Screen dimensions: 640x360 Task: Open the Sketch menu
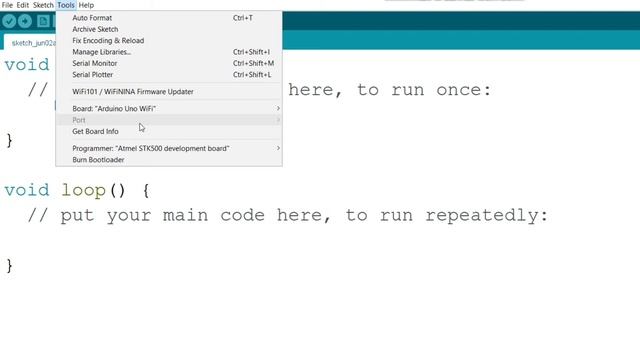click(43, 5)
